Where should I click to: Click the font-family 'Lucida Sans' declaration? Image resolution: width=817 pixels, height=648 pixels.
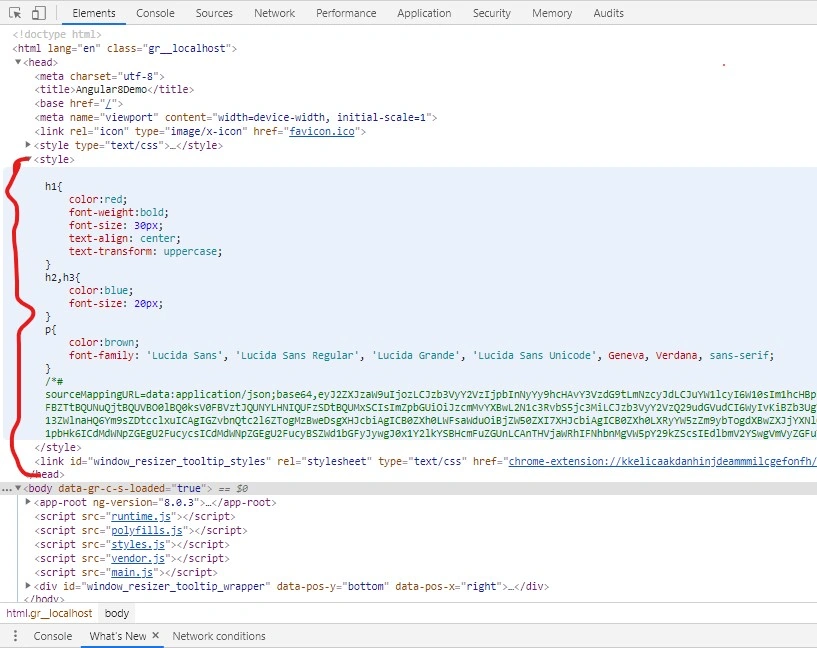tap(422, 355)
